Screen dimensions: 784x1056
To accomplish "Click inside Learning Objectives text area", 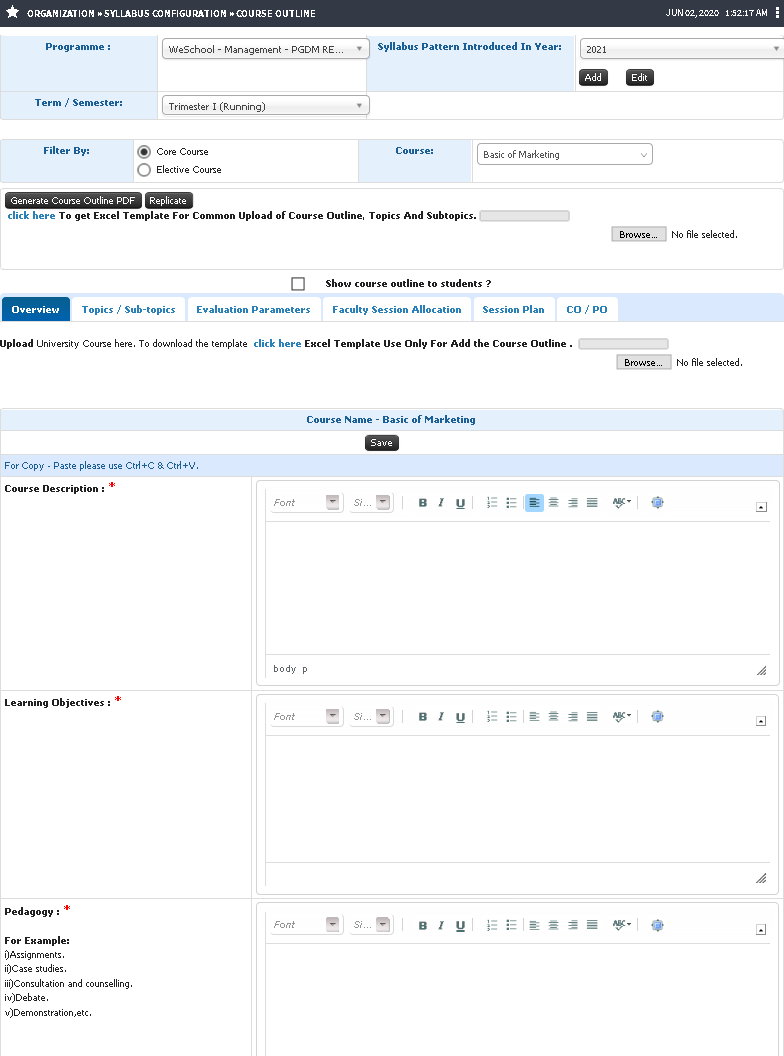I will [x=517, y=799].
